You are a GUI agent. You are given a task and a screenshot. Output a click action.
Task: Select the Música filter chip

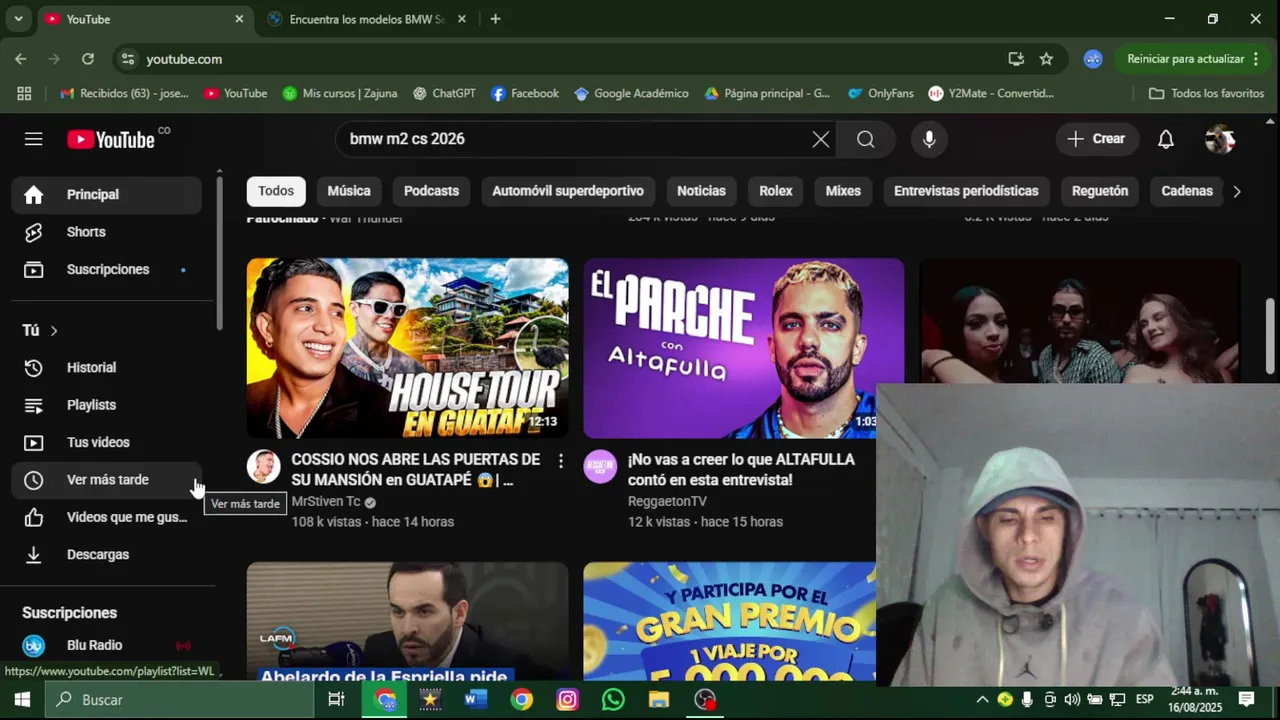[349, 191]
